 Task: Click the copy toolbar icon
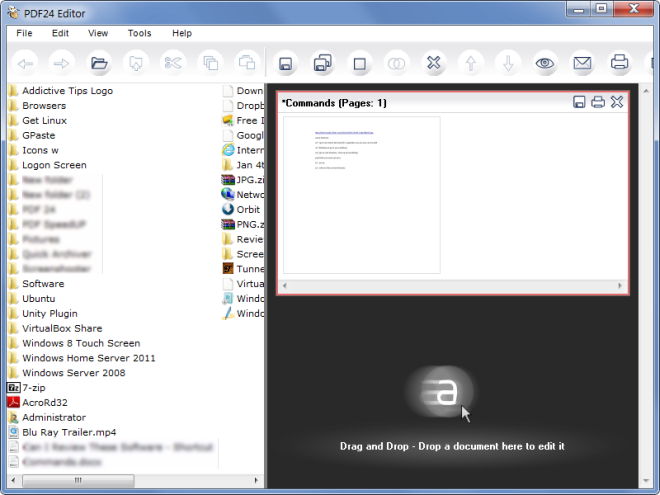coord(210,64)
